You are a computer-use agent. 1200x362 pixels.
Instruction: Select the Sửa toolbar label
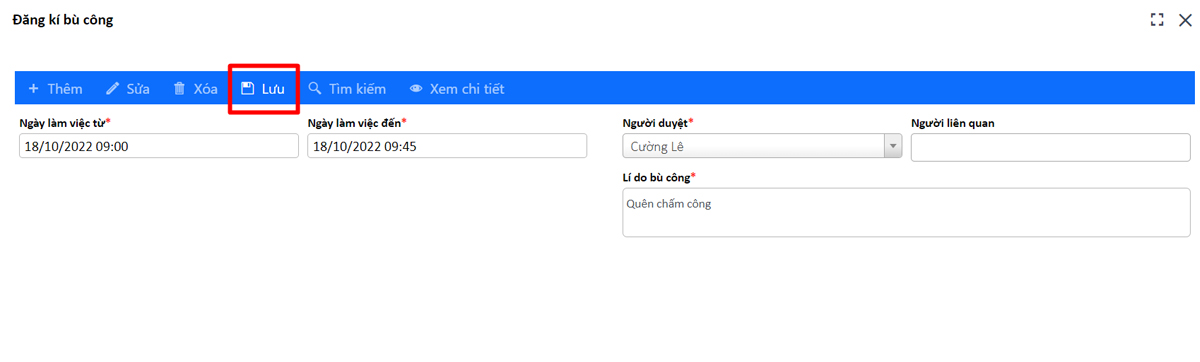pyautogui.click(x=138, y=89)
